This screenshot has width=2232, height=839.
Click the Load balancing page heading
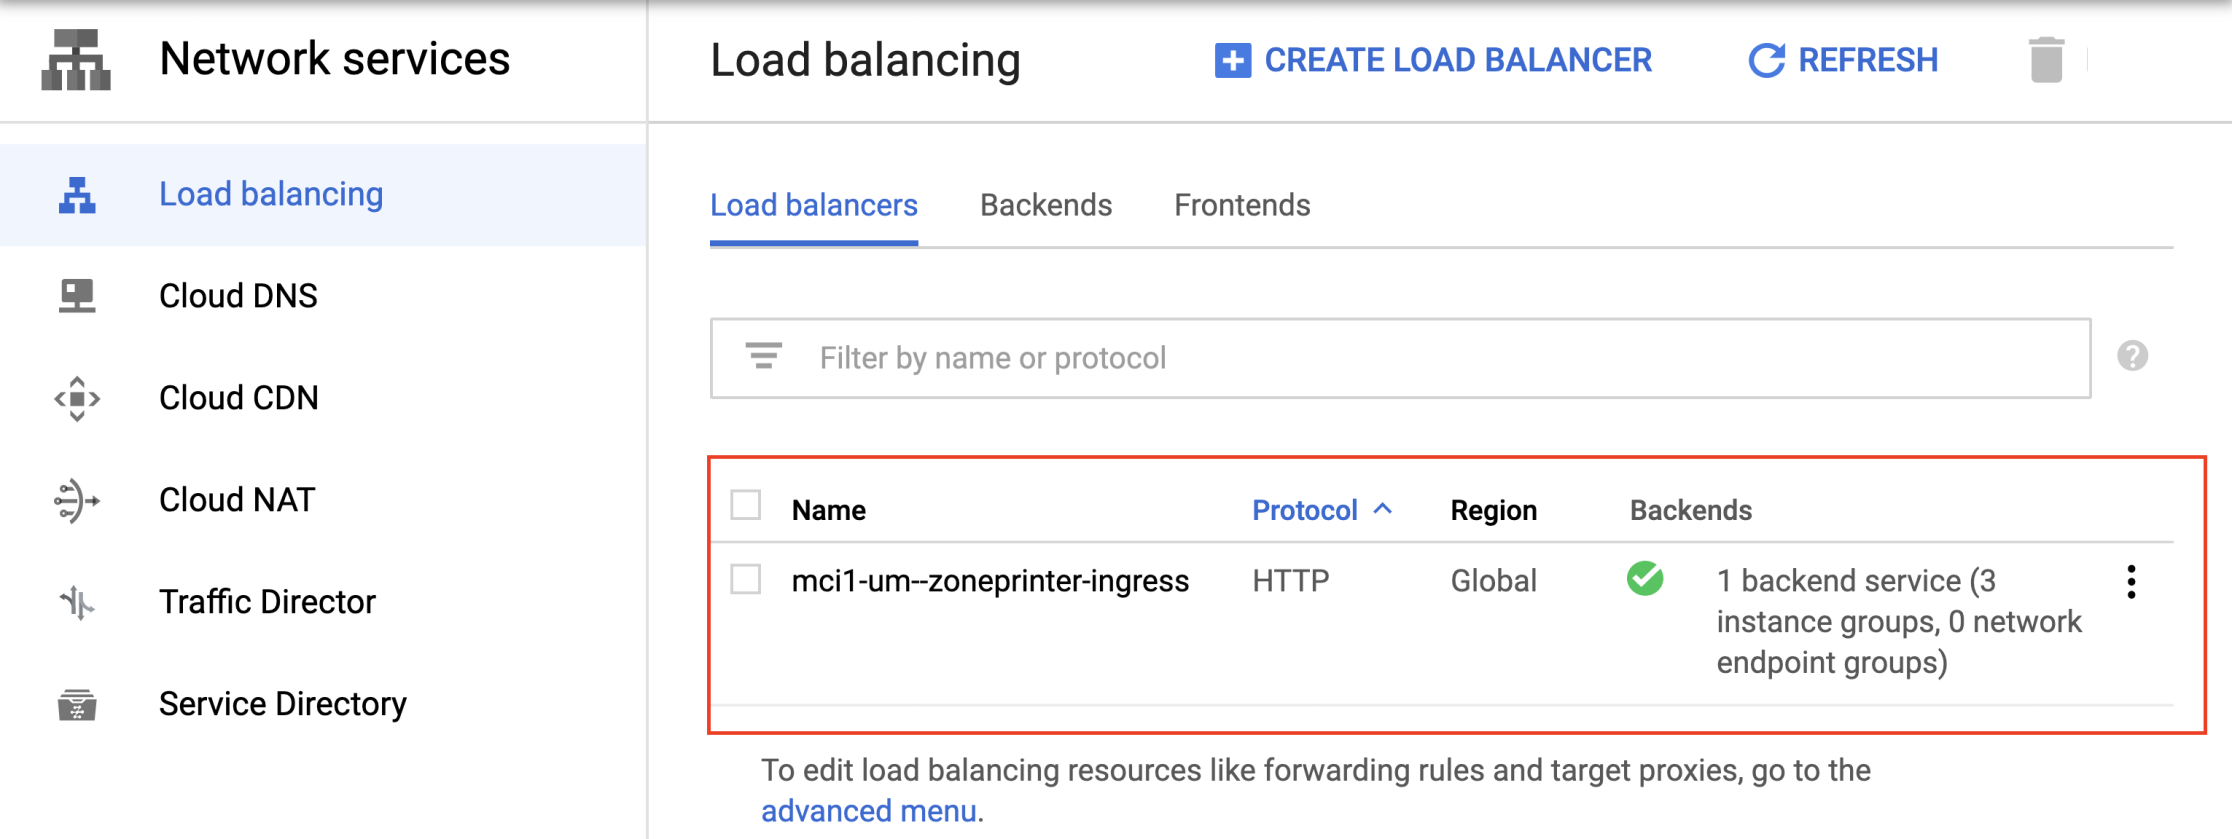pyautogui.click(x=866, y=60)
